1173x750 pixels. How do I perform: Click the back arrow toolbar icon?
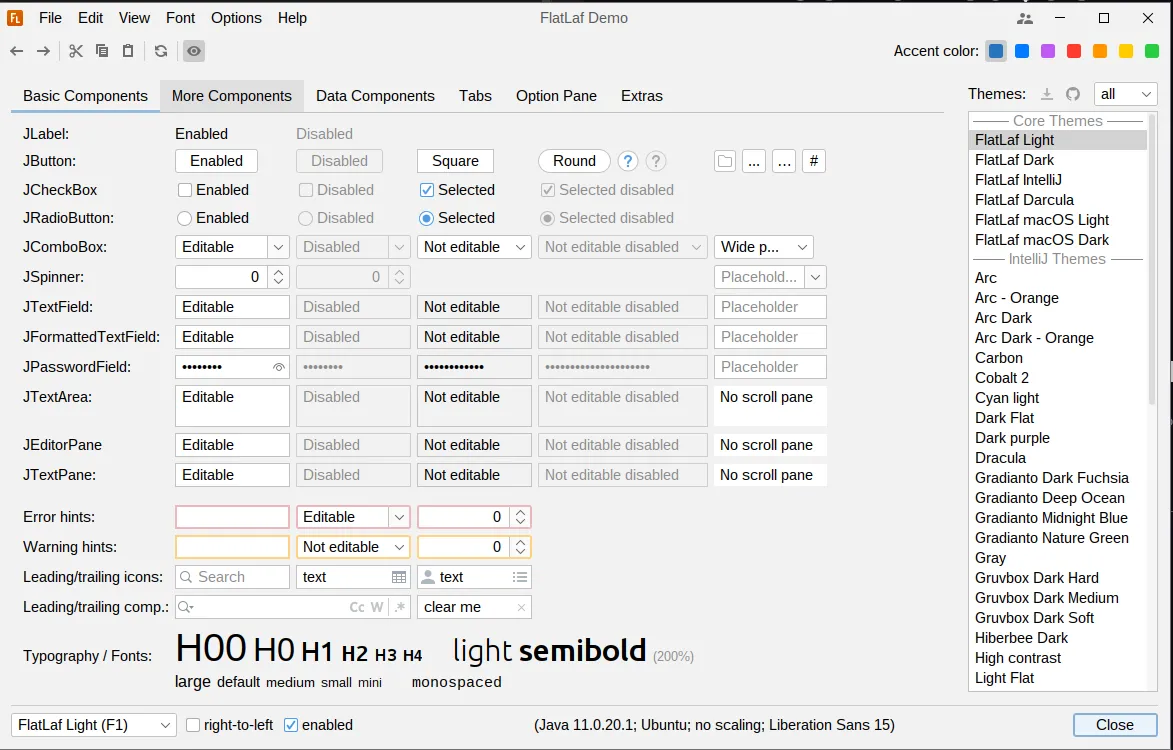tap(16, 51)
